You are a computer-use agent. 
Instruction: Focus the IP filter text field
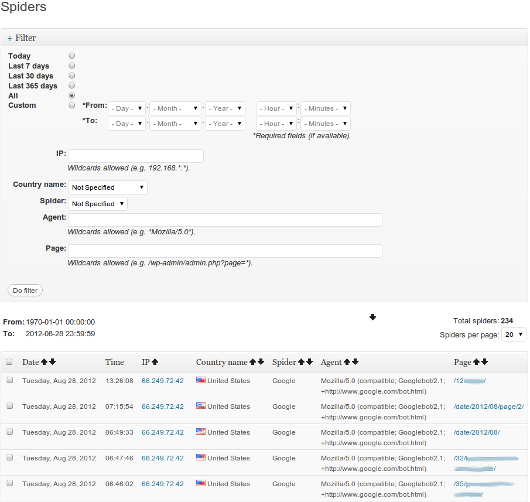pyautogui.click(x=136, y=156)
